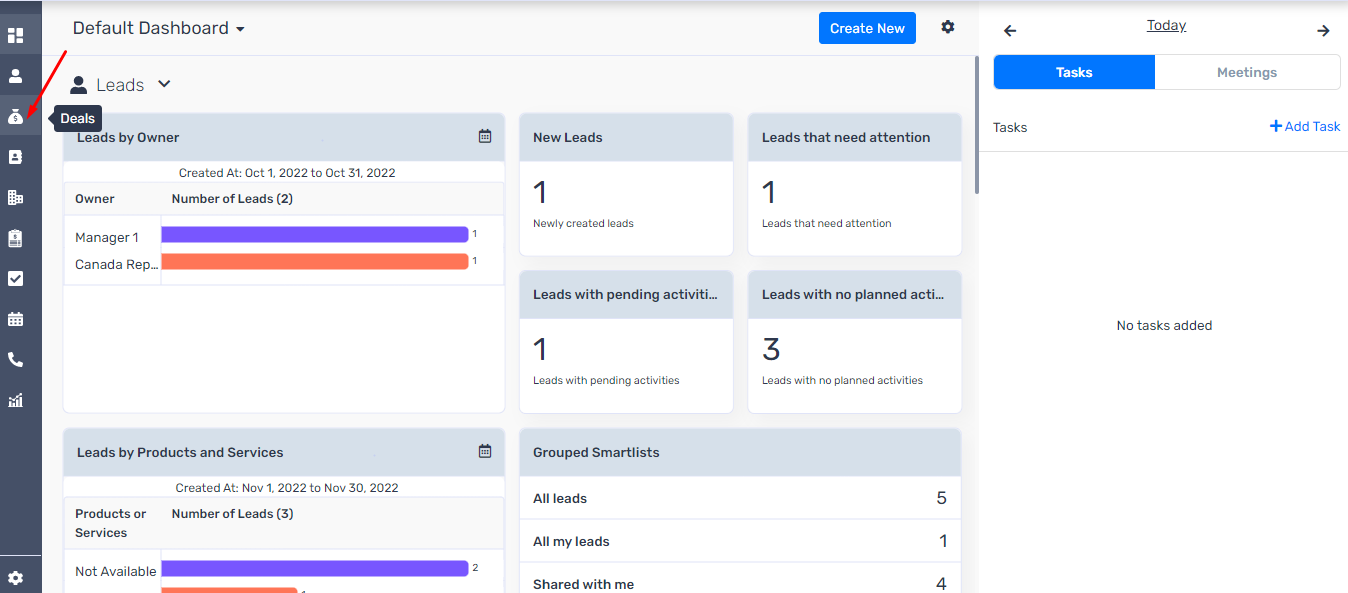The image size is (1348, 593).
Task: Click the Products or Services column header
Action: [x=111, y=523]
